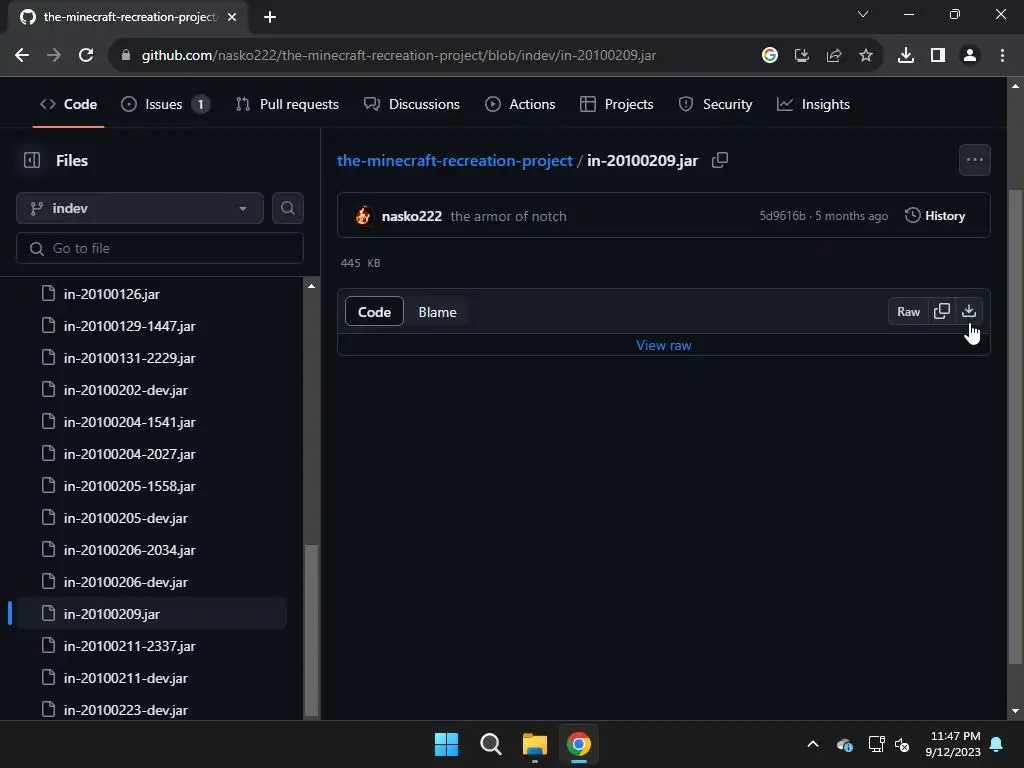Expand Chrome tab search chevron
1024x768 pixels.
click(x=863, y=14)
